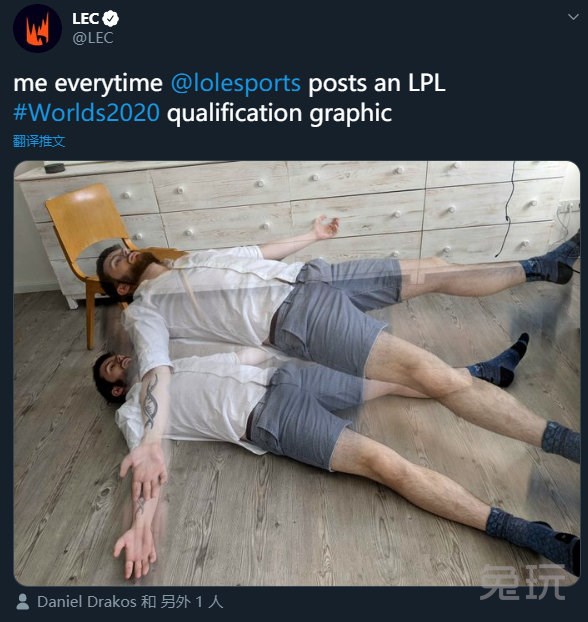
Task: Click the tweet text "me everytime"
Action: pyautogui.click(x=88, y=83)
